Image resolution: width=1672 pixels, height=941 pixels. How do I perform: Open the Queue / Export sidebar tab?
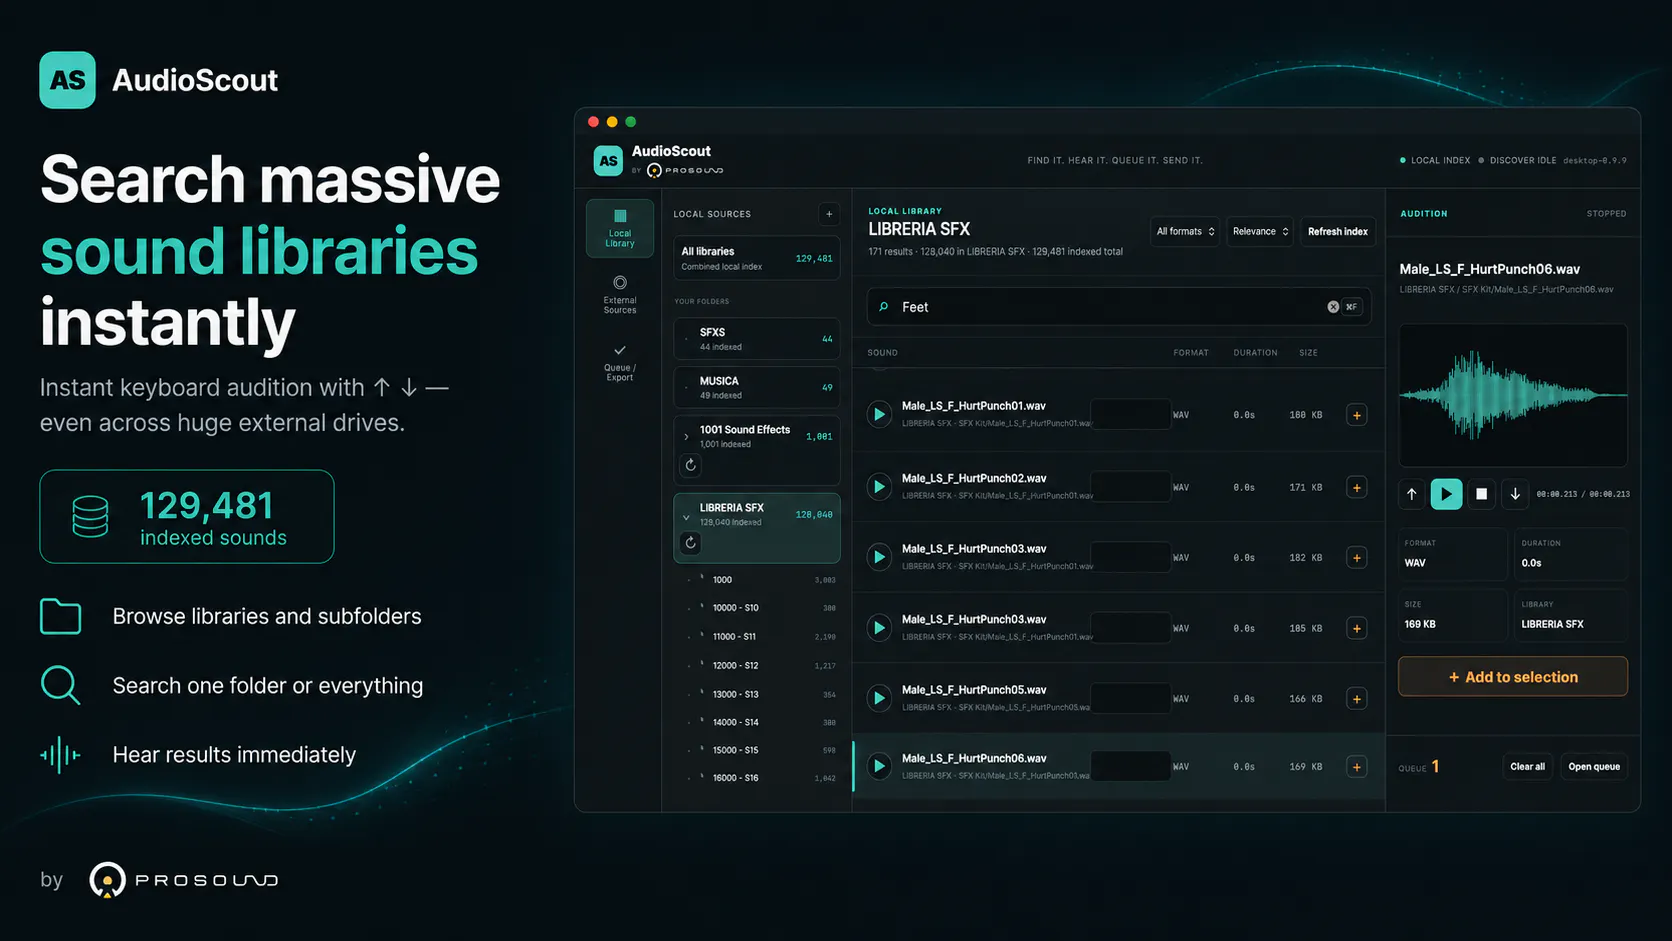[620, 363]
